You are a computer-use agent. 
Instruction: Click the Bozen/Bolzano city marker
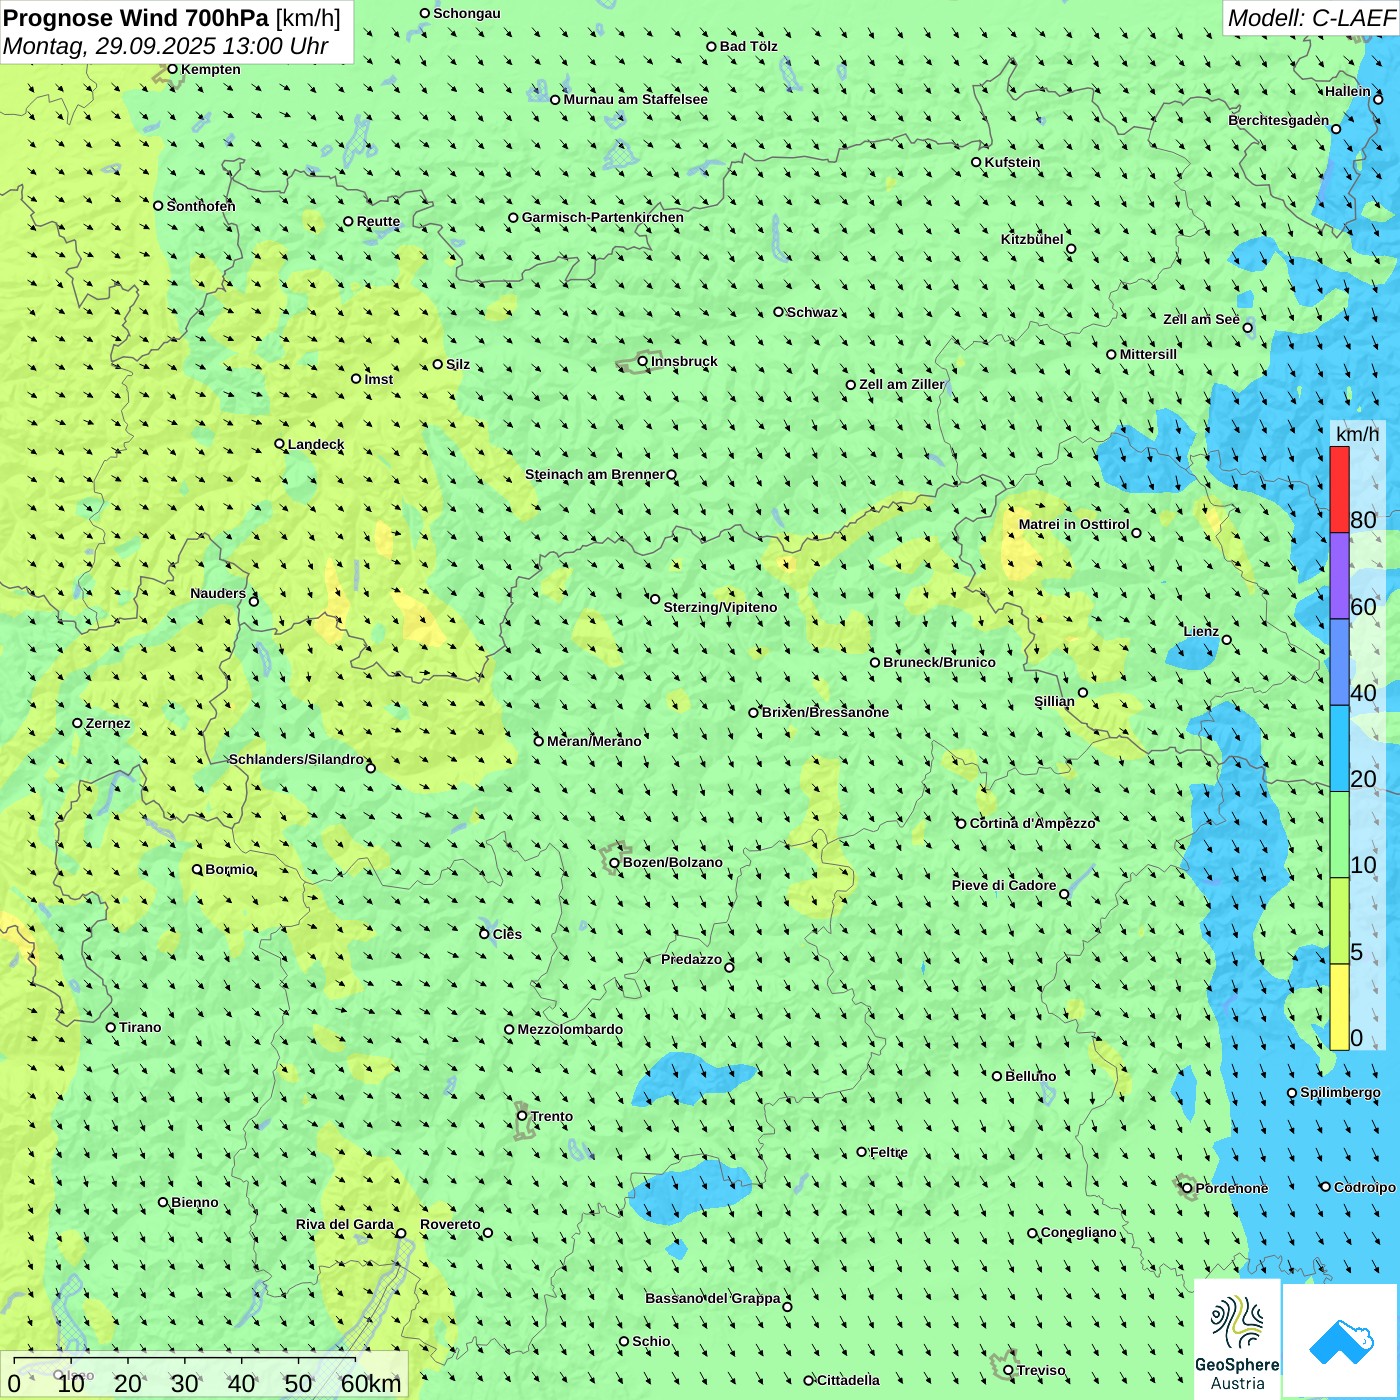615,862
